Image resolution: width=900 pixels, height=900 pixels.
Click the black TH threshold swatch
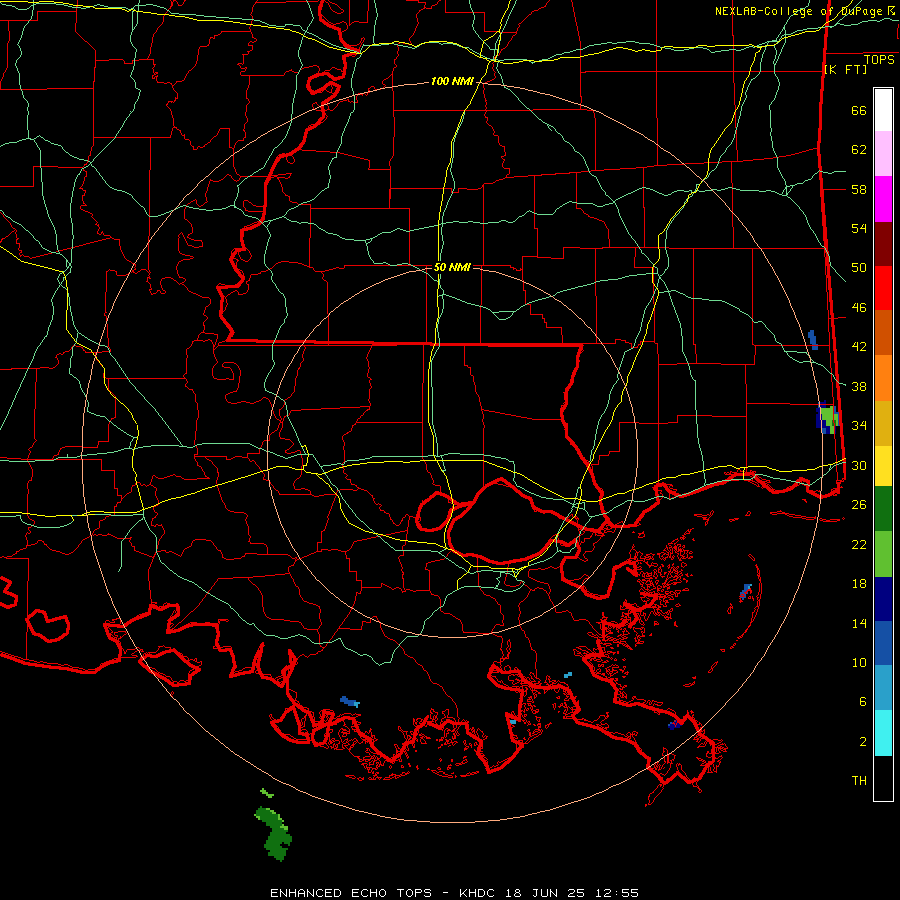[883, 778]
